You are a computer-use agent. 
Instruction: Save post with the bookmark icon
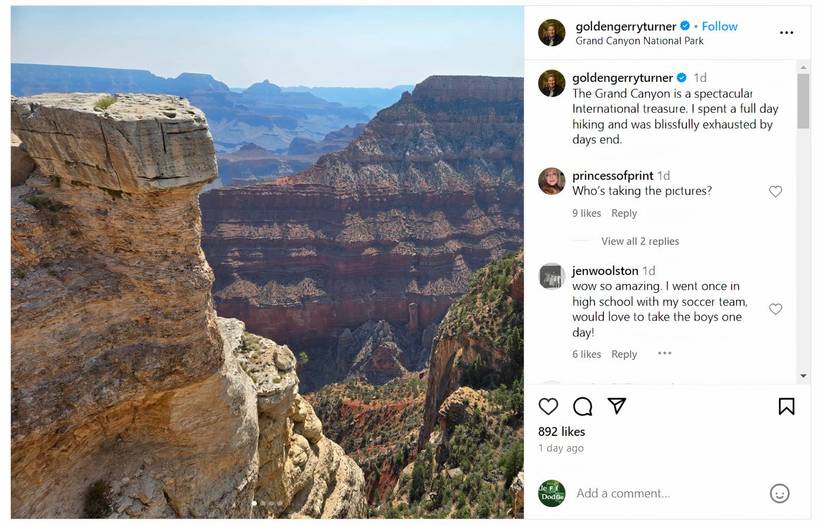click(x=786, y=406)
